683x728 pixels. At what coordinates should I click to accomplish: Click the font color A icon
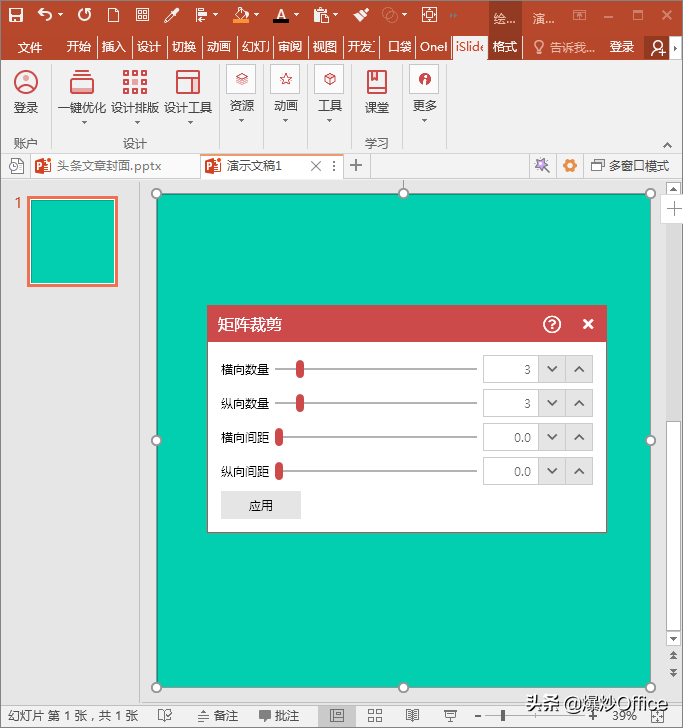(x=281, y=15)
